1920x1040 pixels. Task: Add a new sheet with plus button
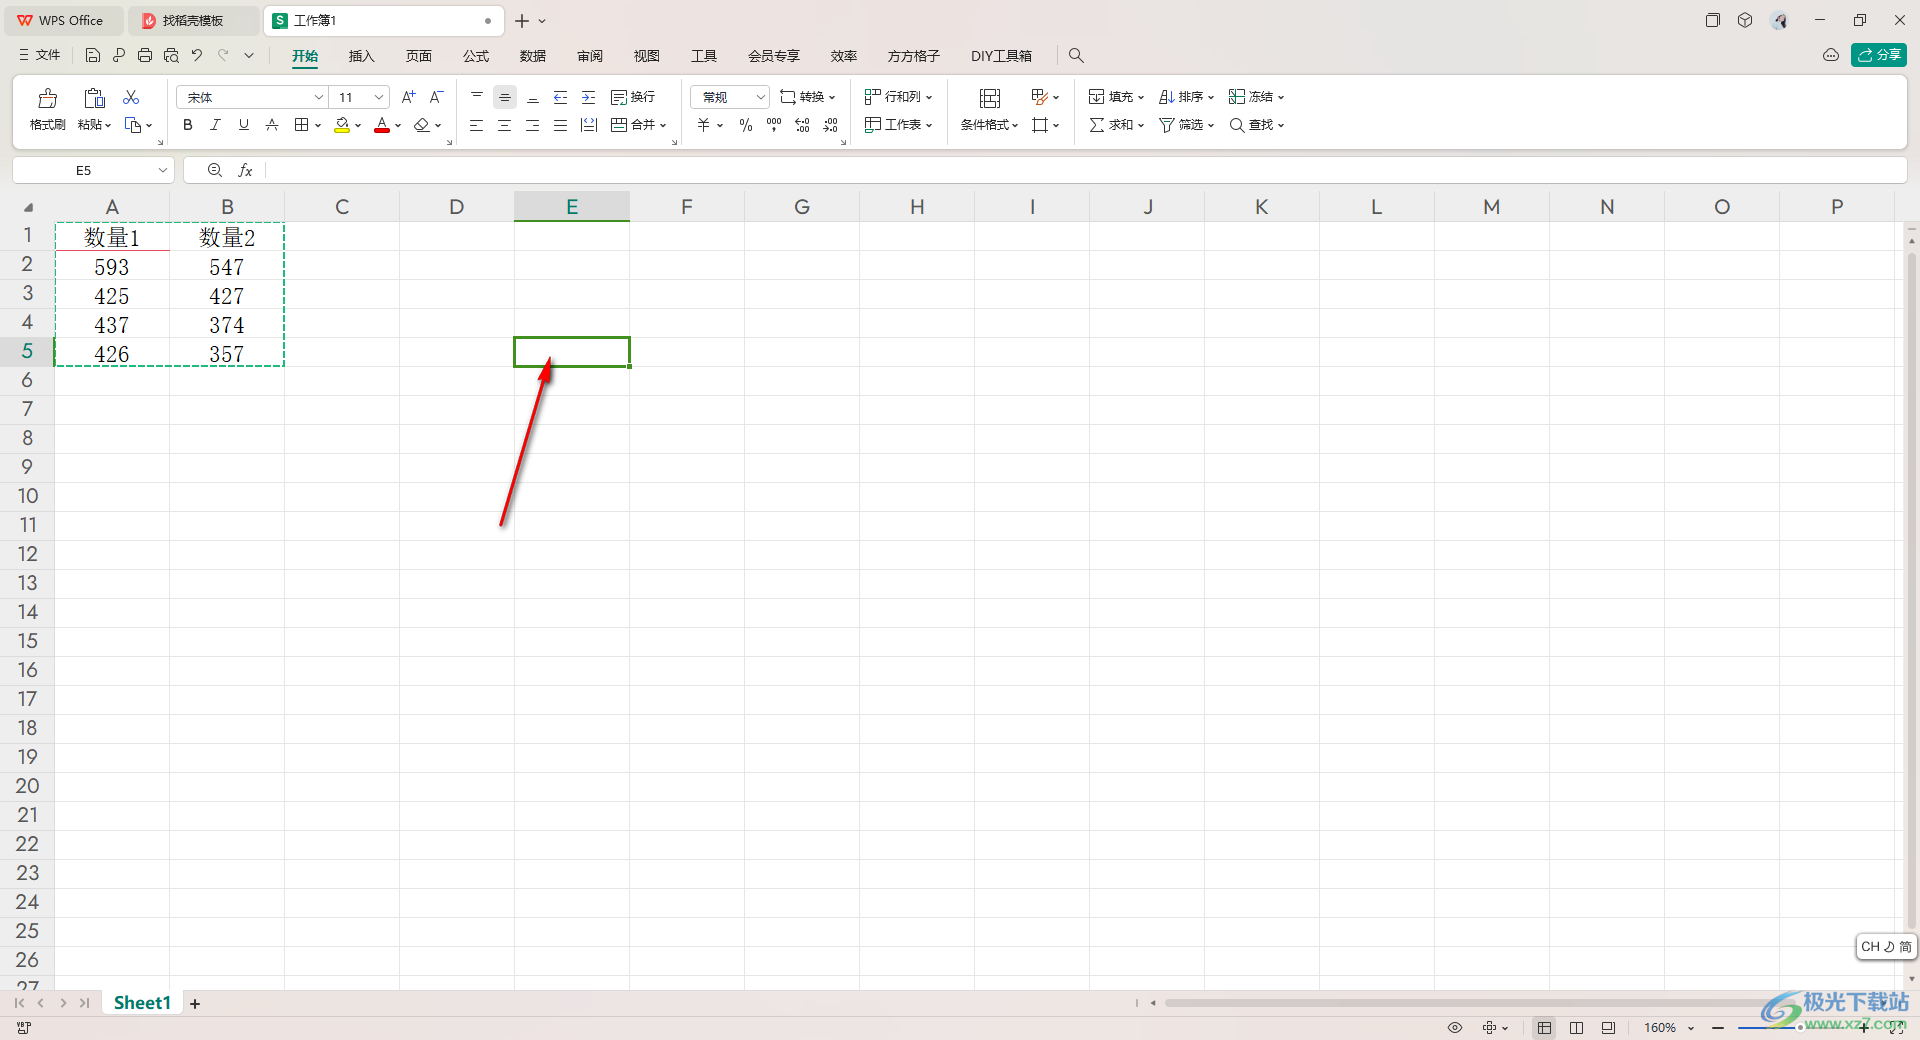point(195,1004)
